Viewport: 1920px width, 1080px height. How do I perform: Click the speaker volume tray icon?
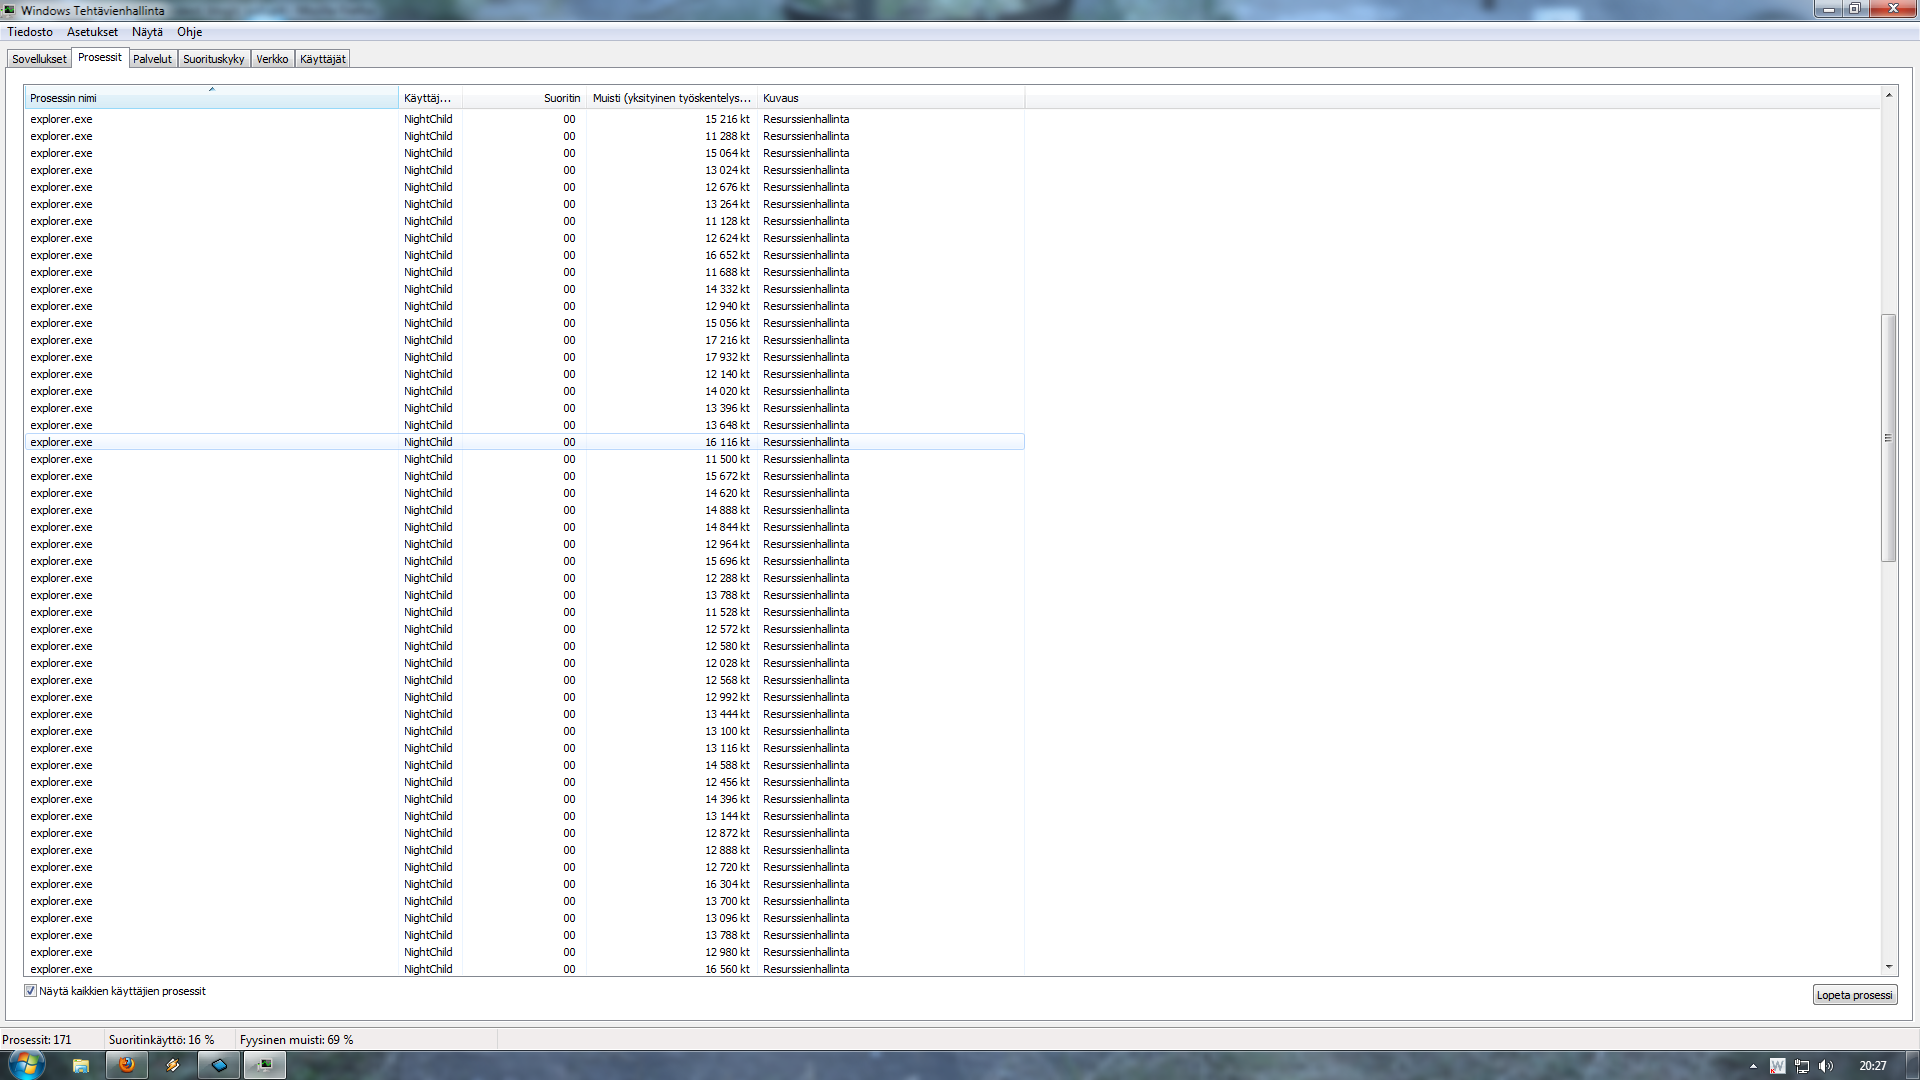pos(1826,1066)
